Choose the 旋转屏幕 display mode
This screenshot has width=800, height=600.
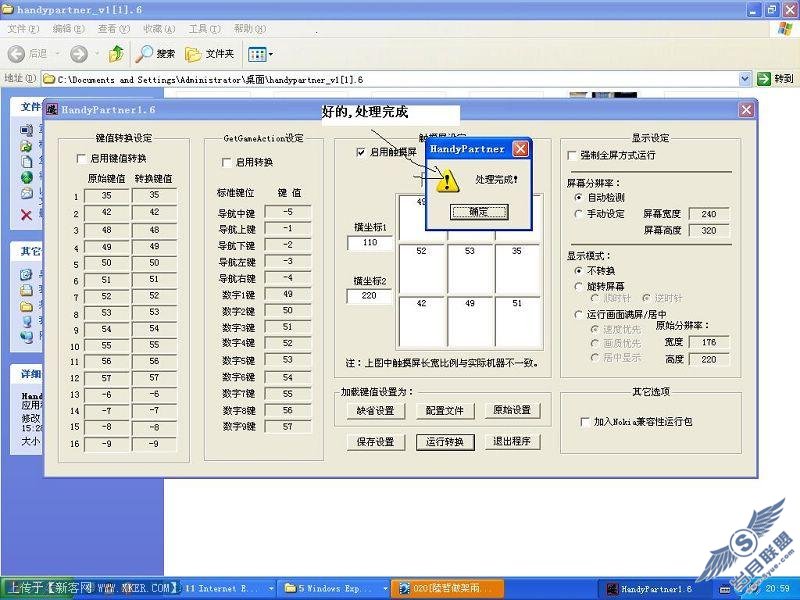click(578, 286)
